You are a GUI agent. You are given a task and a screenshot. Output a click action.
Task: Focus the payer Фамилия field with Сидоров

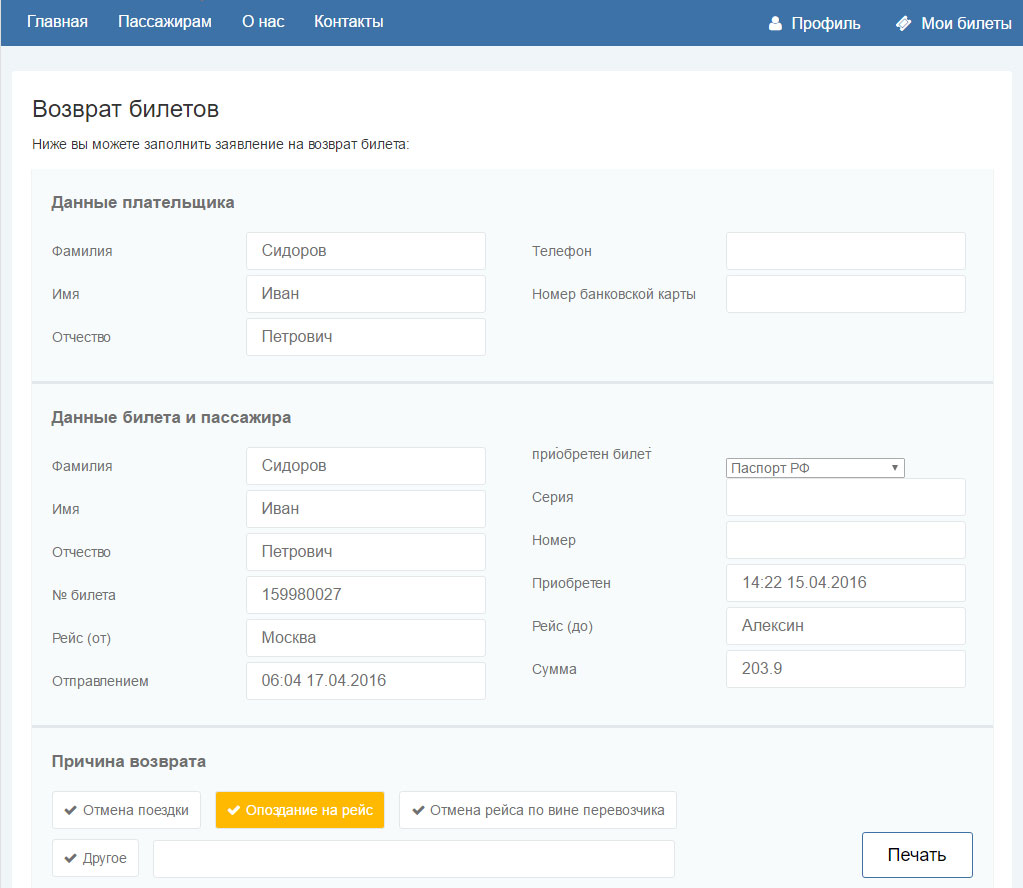[x=366, y=251]
